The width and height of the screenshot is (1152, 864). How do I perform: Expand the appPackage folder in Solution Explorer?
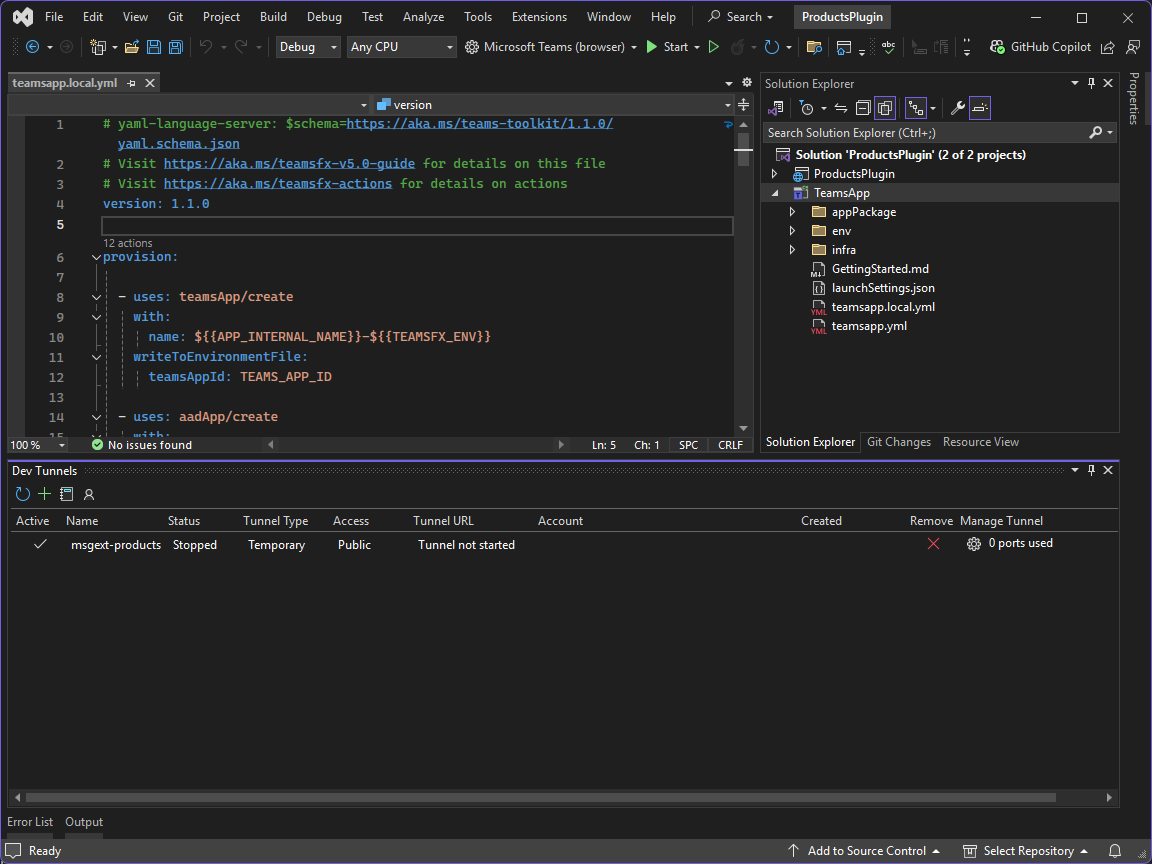tap(793, 212)
